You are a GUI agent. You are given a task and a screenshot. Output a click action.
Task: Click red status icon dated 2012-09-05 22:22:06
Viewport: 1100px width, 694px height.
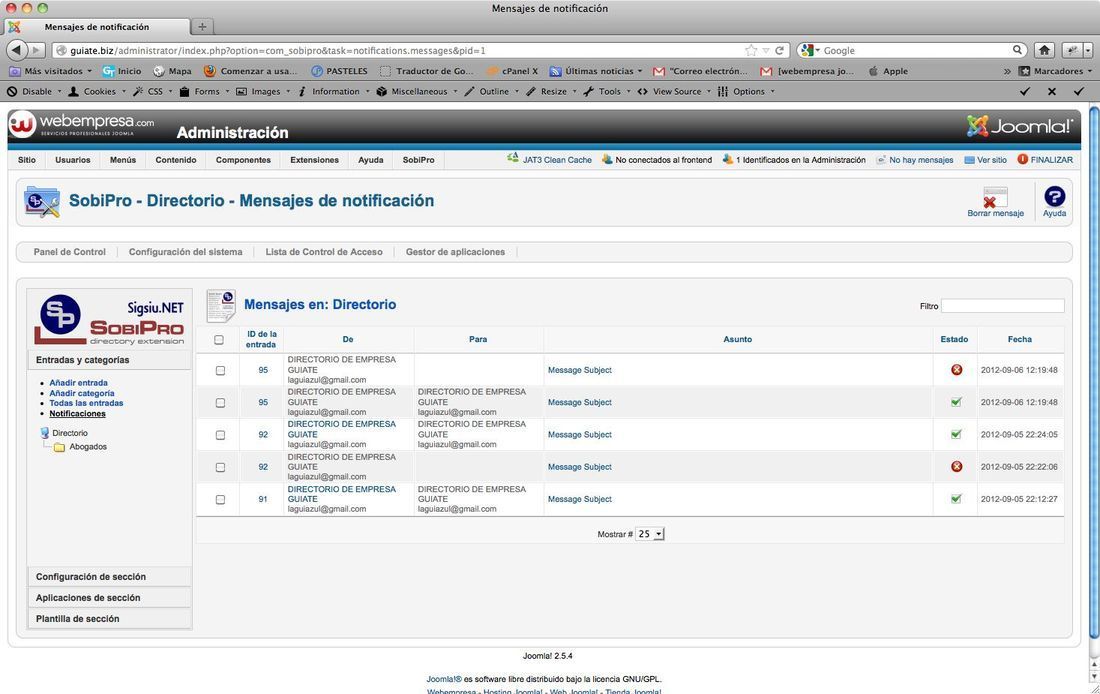[956, 467]
